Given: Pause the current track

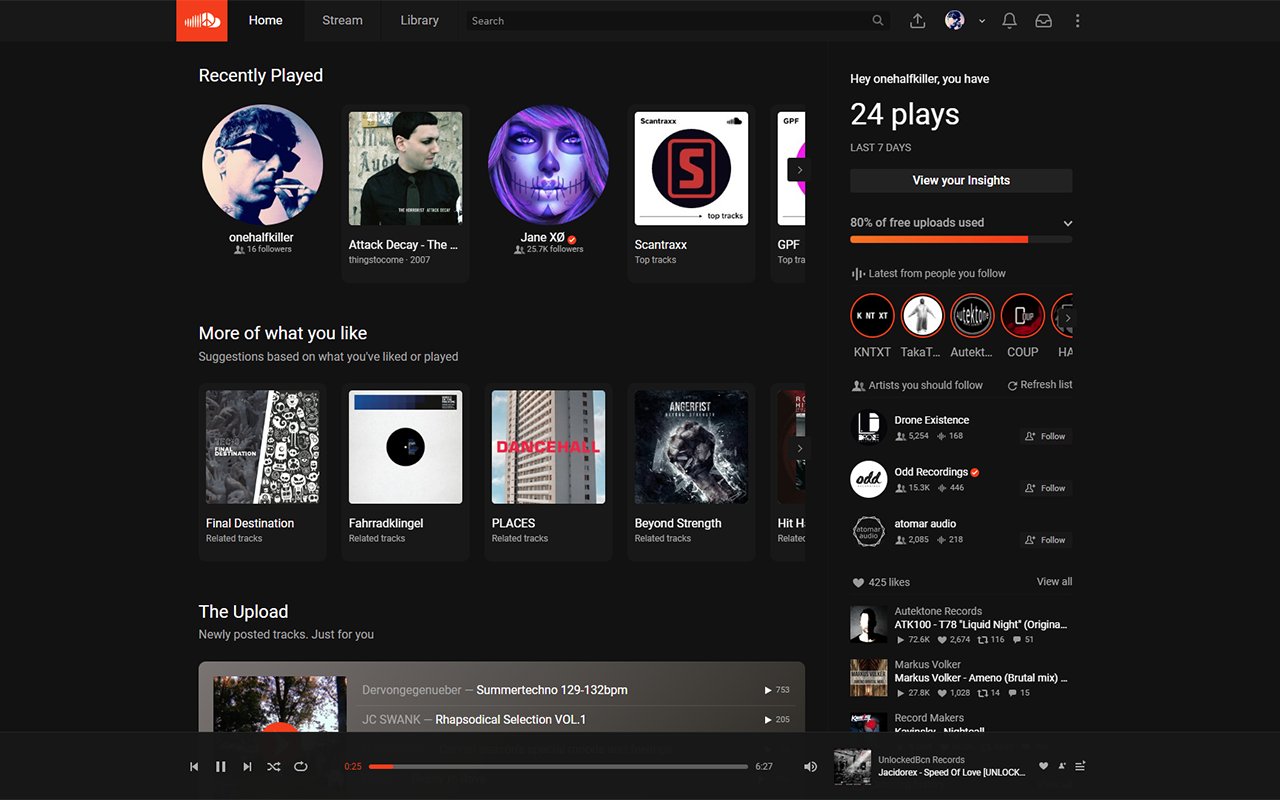Looking at the screenshot, I should (x=221, y=767).
